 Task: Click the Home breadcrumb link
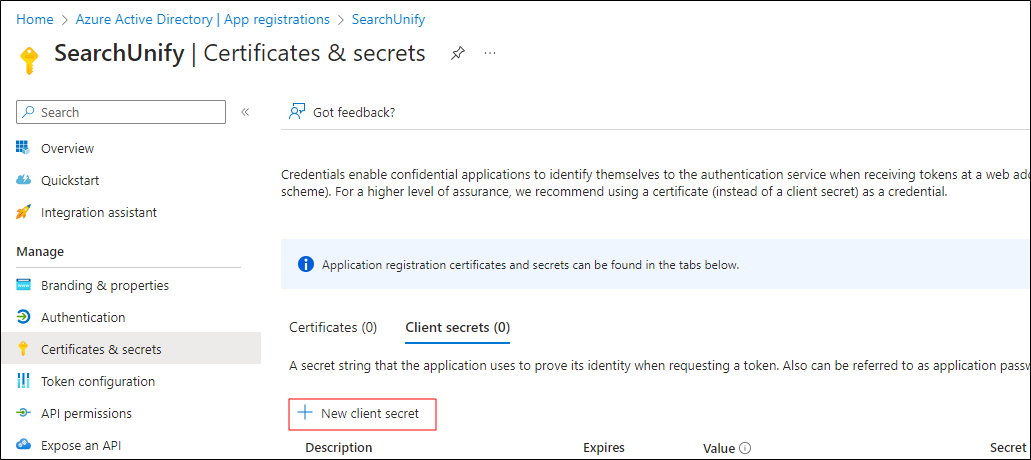[x=35, y=19]
